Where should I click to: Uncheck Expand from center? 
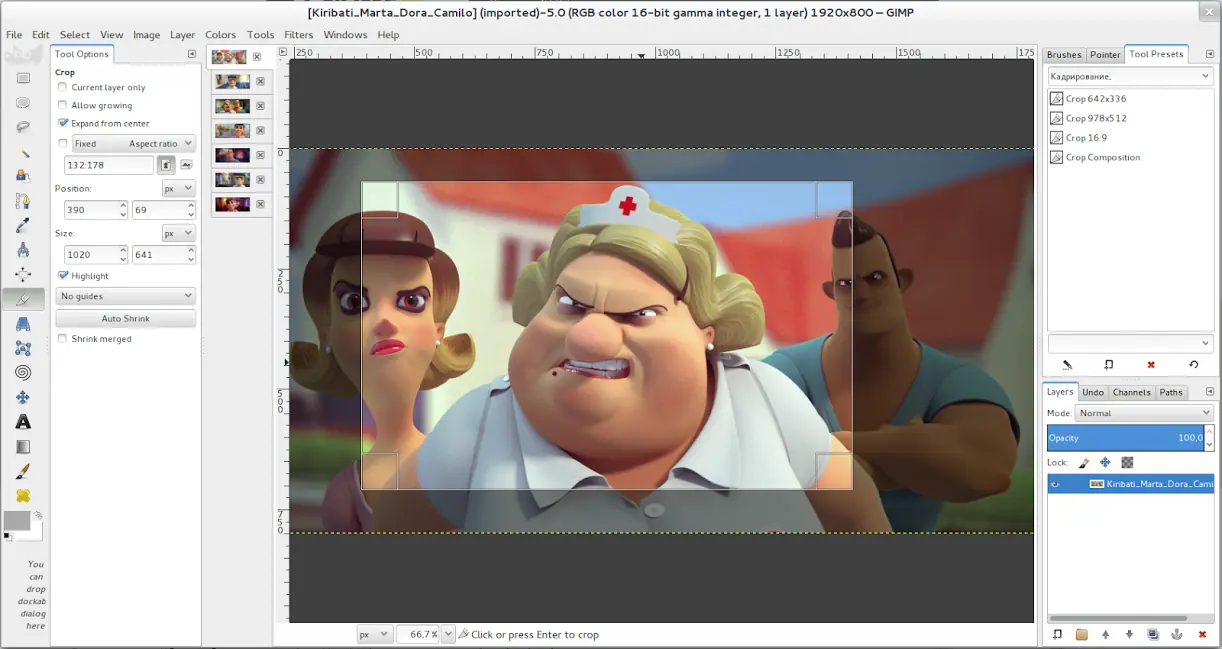click(63, 123)
